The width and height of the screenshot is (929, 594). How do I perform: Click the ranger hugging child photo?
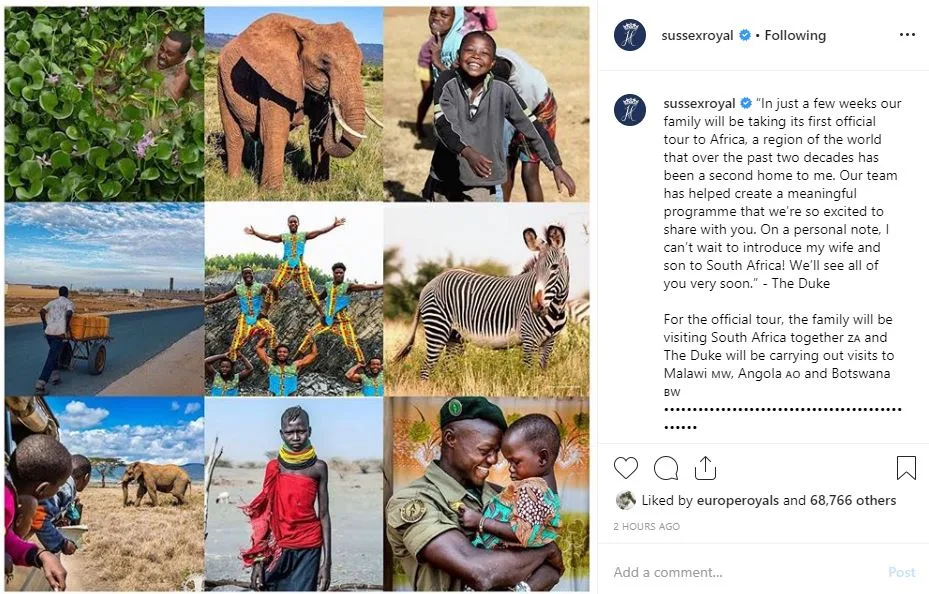point(486,494)
